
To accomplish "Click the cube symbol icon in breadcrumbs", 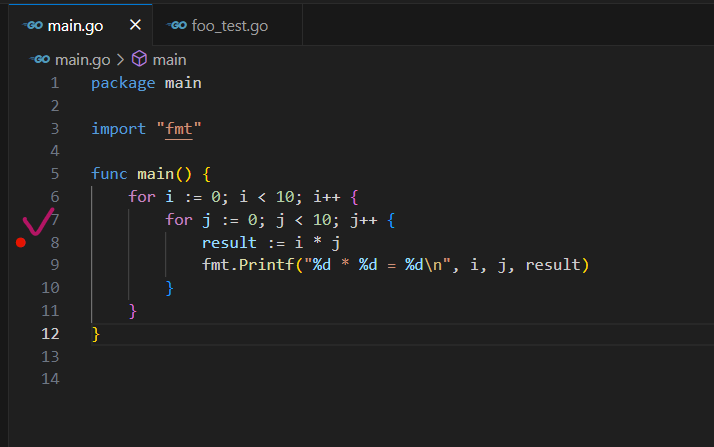I will [139, 60].
